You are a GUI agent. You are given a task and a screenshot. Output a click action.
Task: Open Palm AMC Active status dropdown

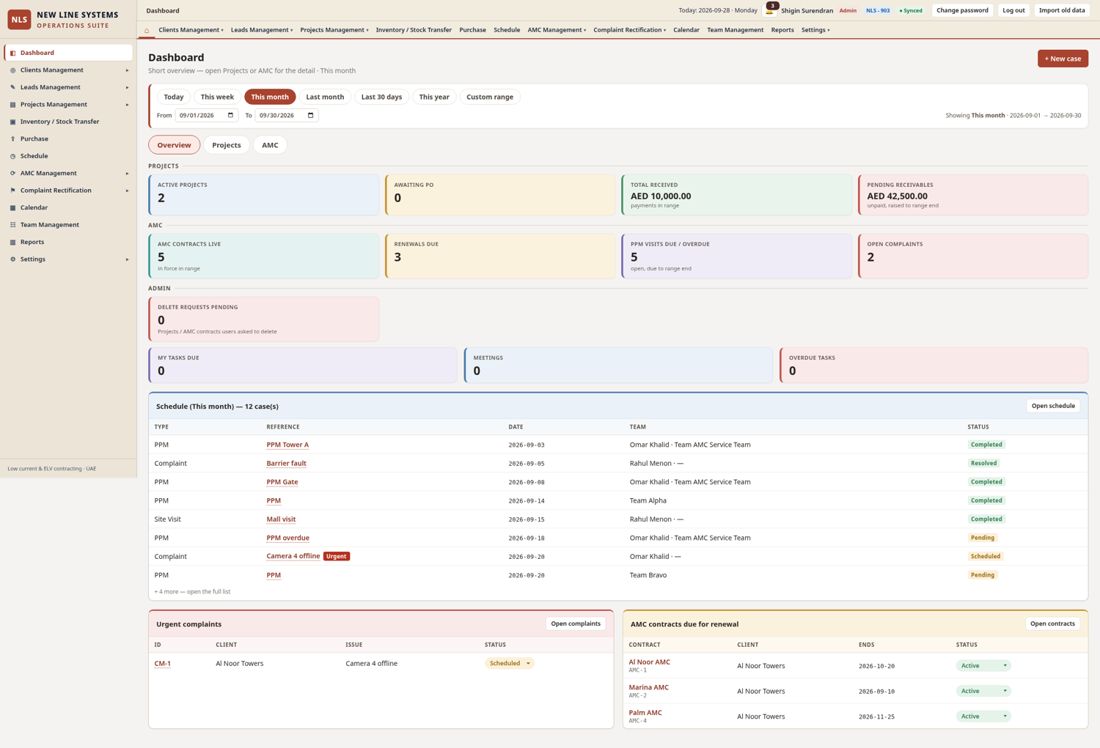point(983,716)
